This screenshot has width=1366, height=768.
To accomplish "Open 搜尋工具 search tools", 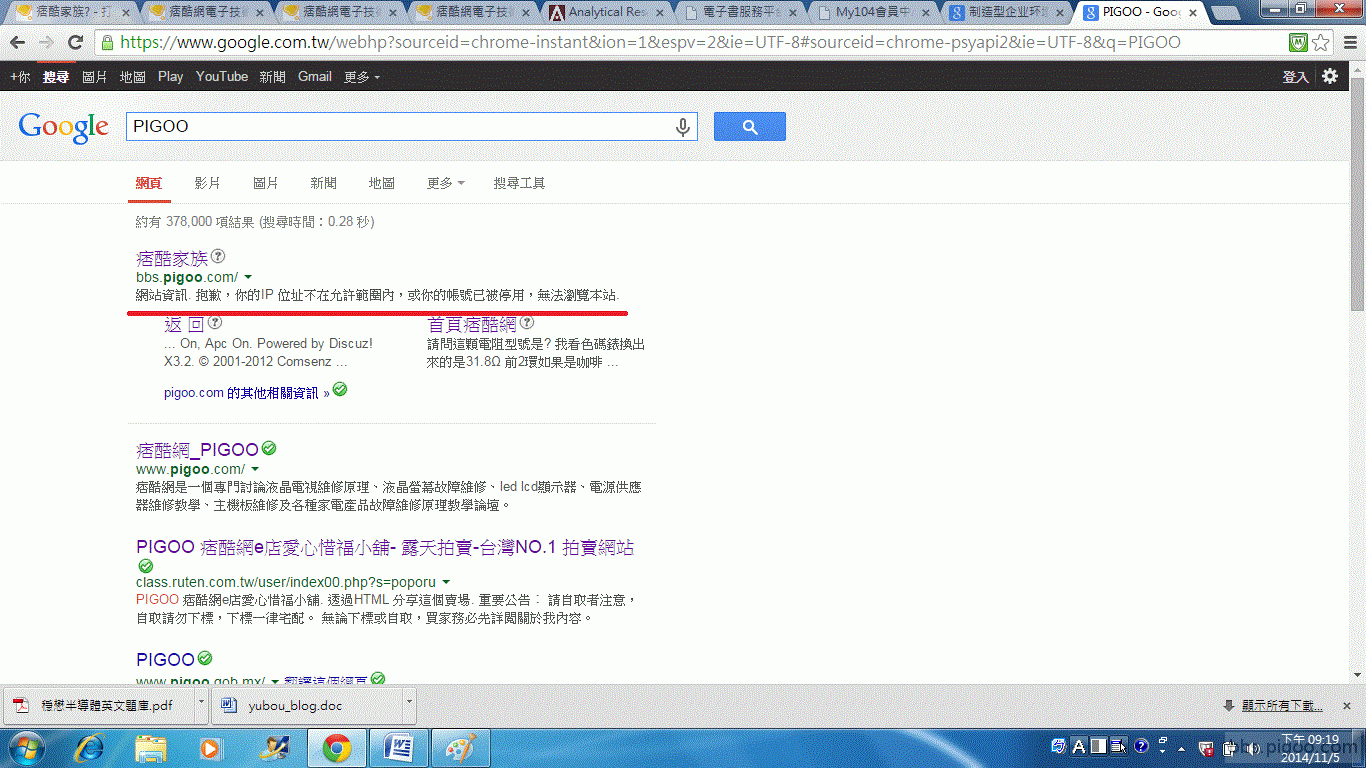I will [519, 183].
